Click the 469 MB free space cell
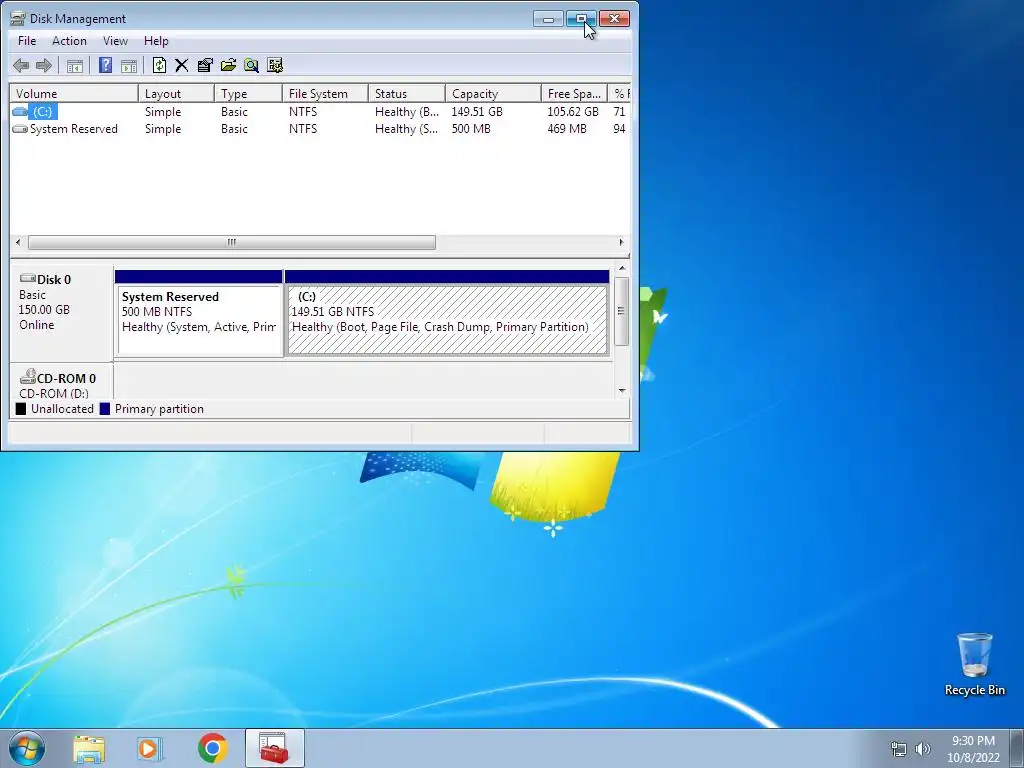Image resolution: width=1024 pixels, height=768 pixels. [567, 129]
